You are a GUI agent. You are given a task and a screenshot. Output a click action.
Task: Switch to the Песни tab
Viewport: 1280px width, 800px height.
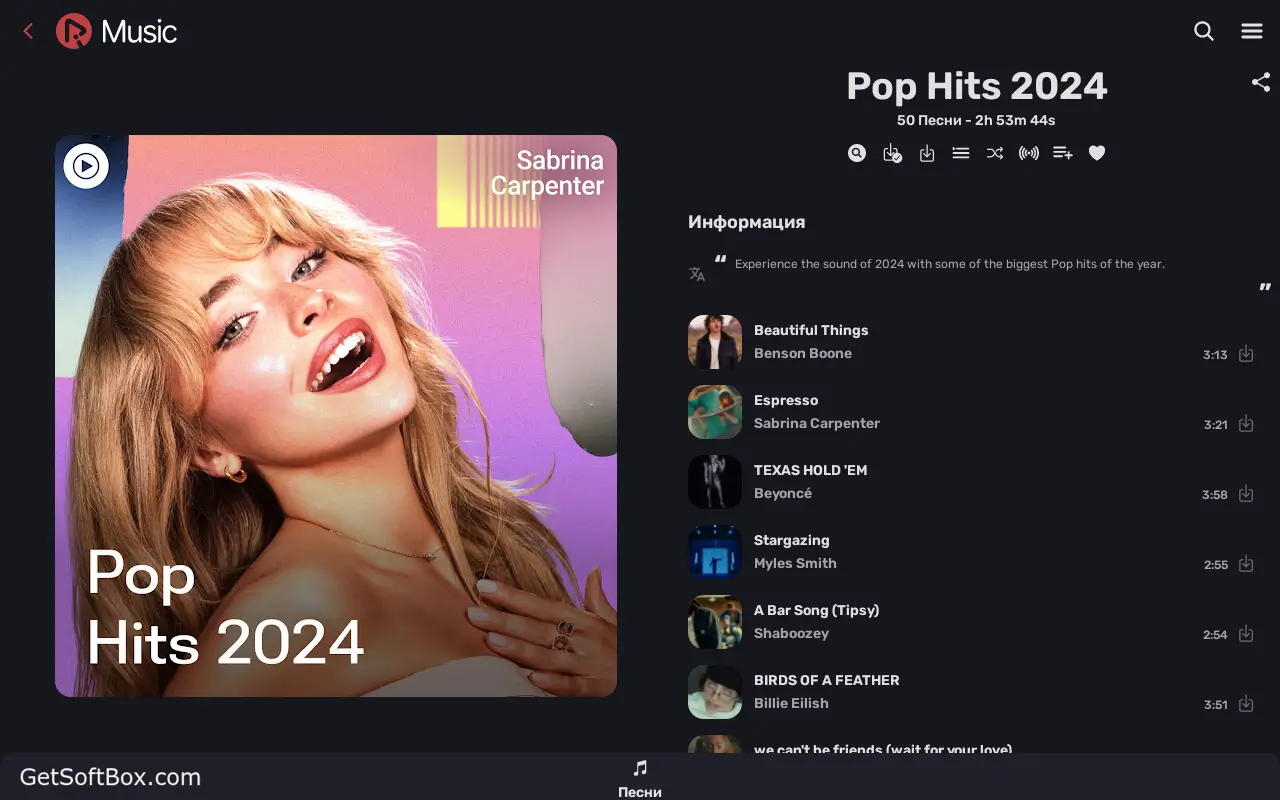tap(640, 778)
